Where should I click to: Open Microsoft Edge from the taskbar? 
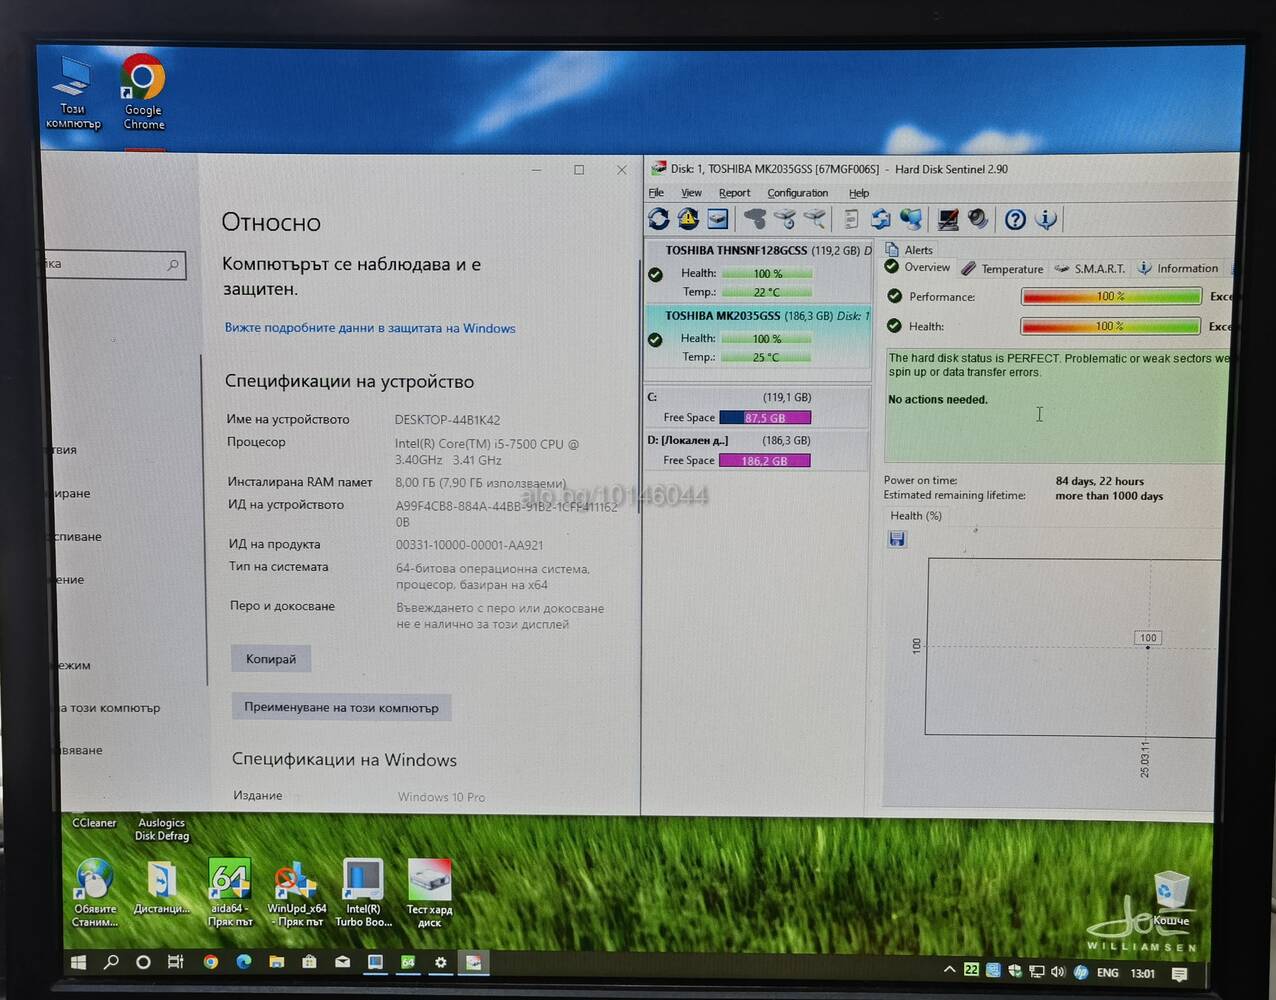(x=243, y=962)
